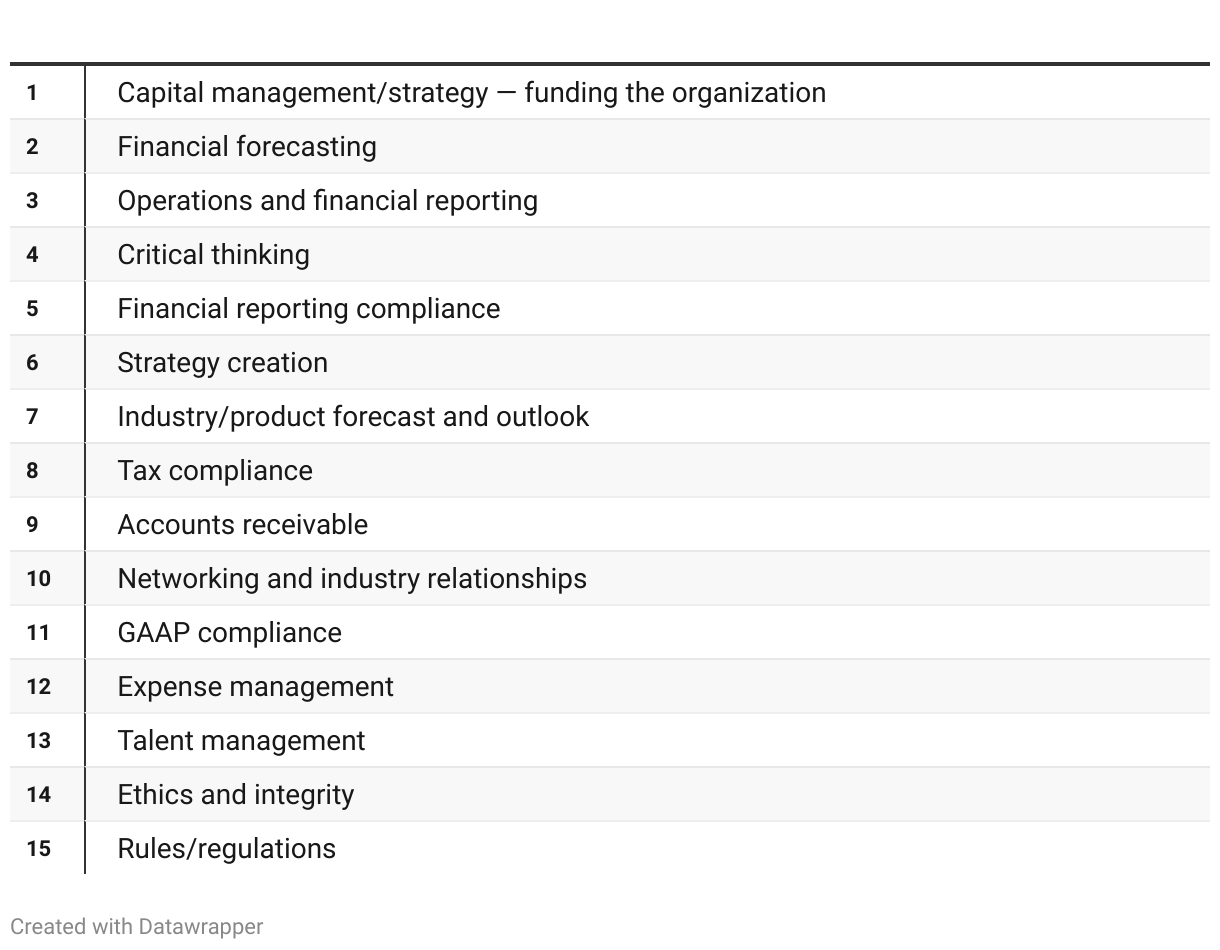This screenshot has width=1220, height=950.
Task: Click 'Financial forecasting' in row 2
Action: (247, 147)
